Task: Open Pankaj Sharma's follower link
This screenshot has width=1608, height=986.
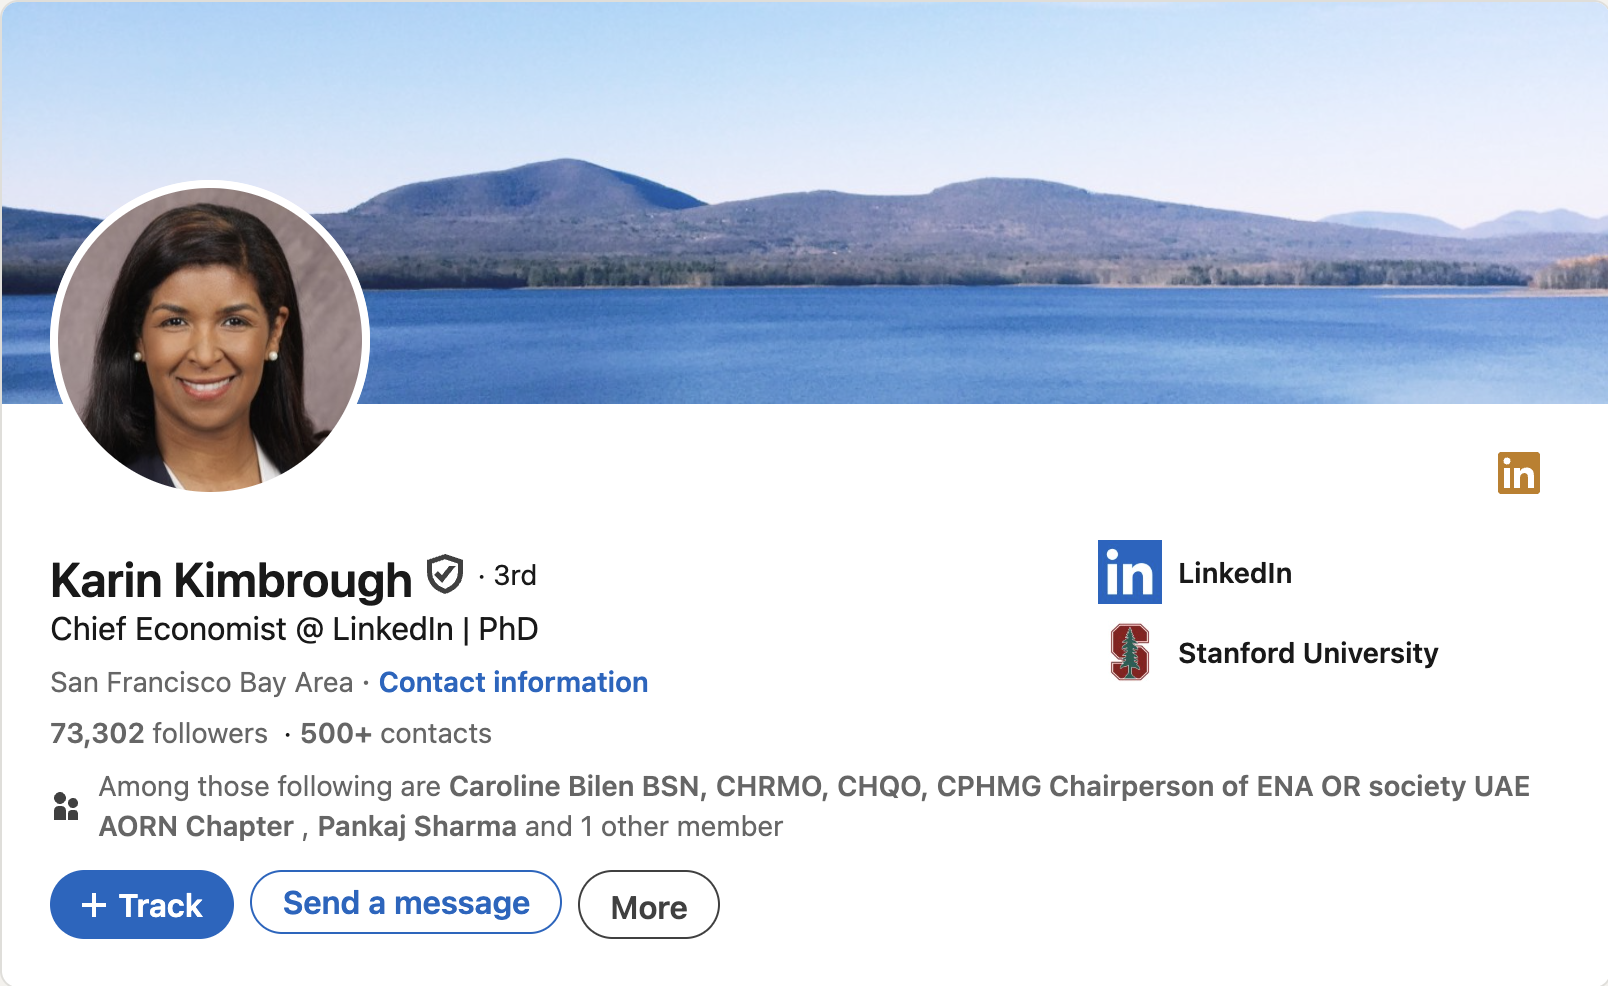Action: point(417,826)
